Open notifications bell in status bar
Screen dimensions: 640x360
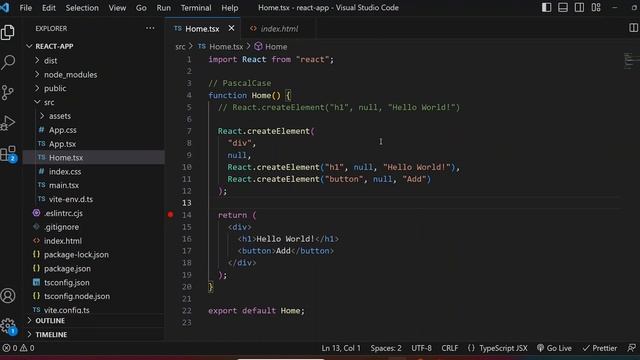[631, 348]
